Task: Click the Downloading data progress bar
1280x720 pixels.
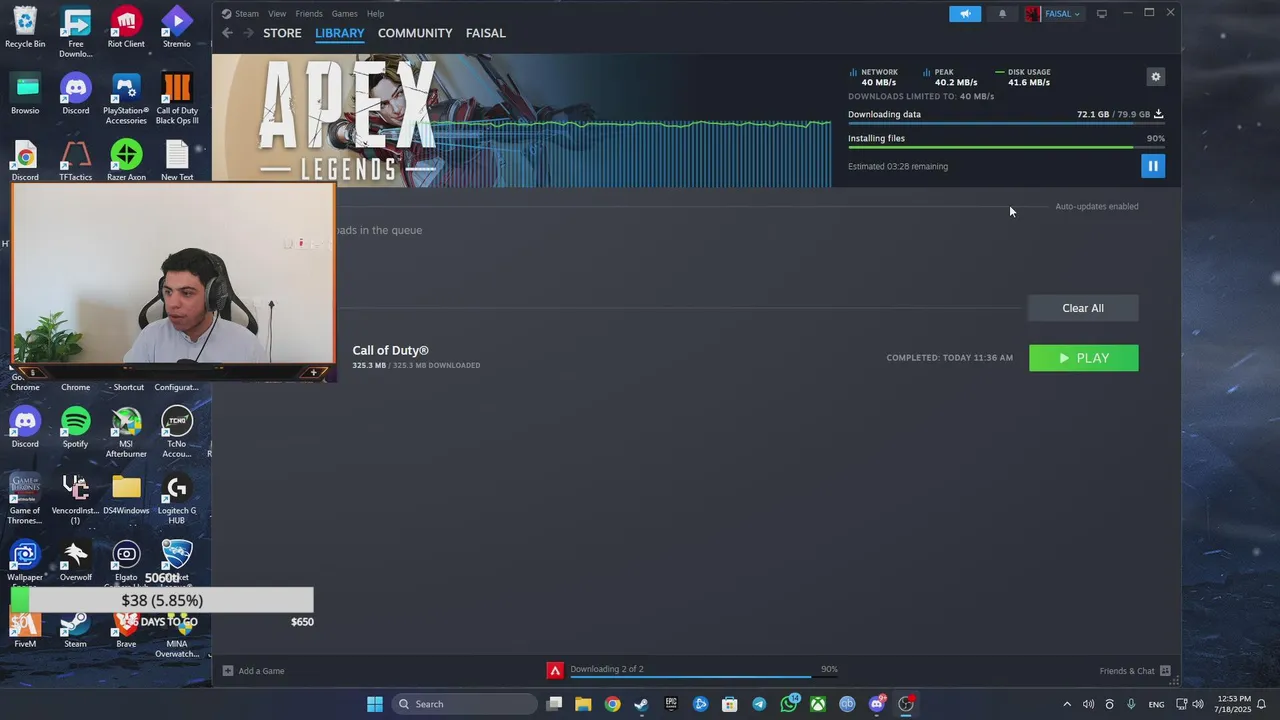Action: (x=1006, y=123)
